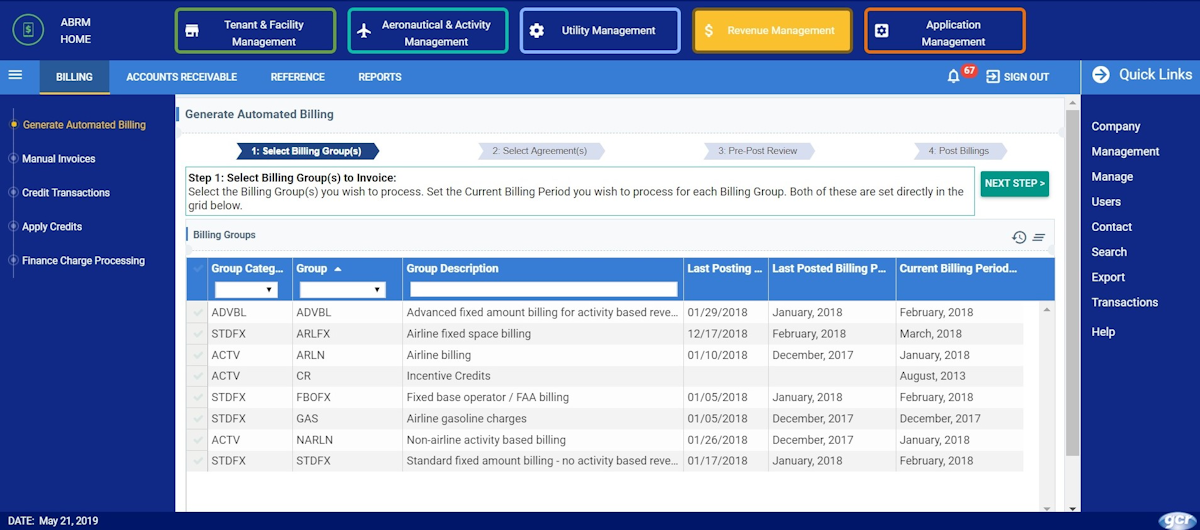
Task: Check the STDFX Standard fixed amount row
Action: point(197,461)
